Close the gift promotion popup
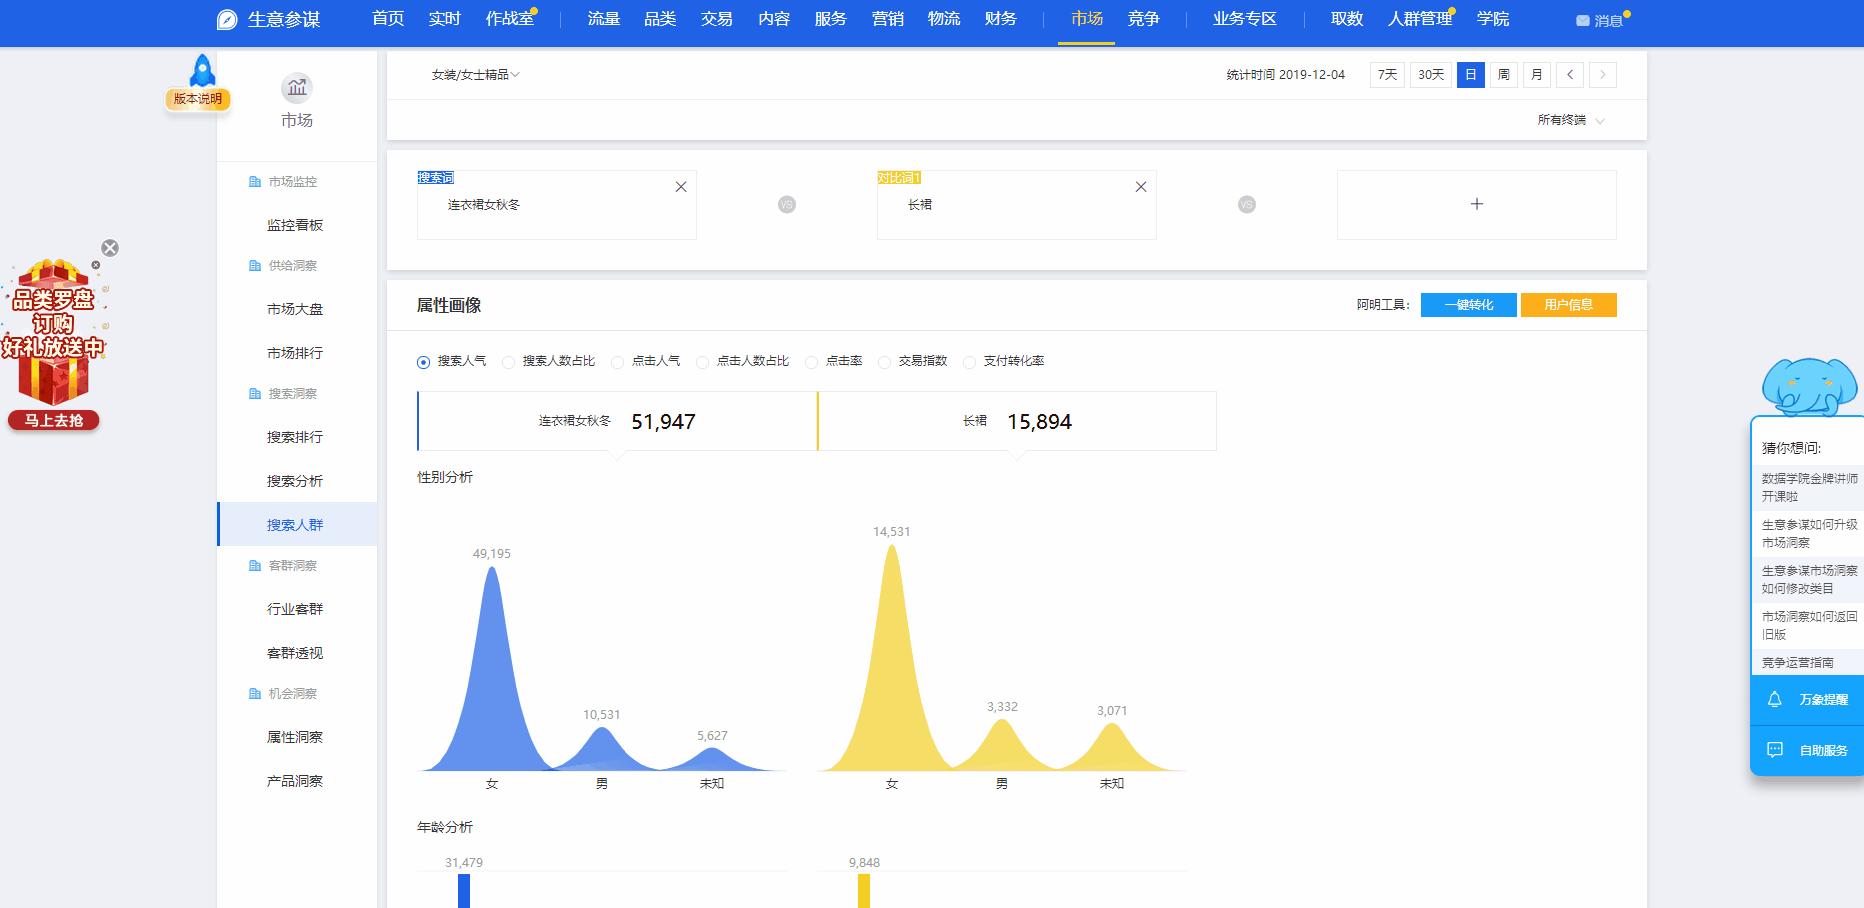Image resolution: width=1864 pixels, height=908 pixels. point(110,248)
